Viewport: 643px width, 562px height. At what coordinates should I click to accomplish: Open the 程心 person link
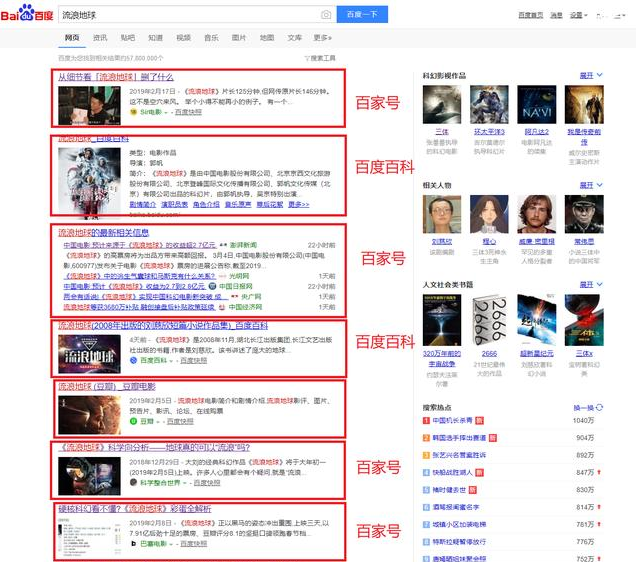point(489,242)
